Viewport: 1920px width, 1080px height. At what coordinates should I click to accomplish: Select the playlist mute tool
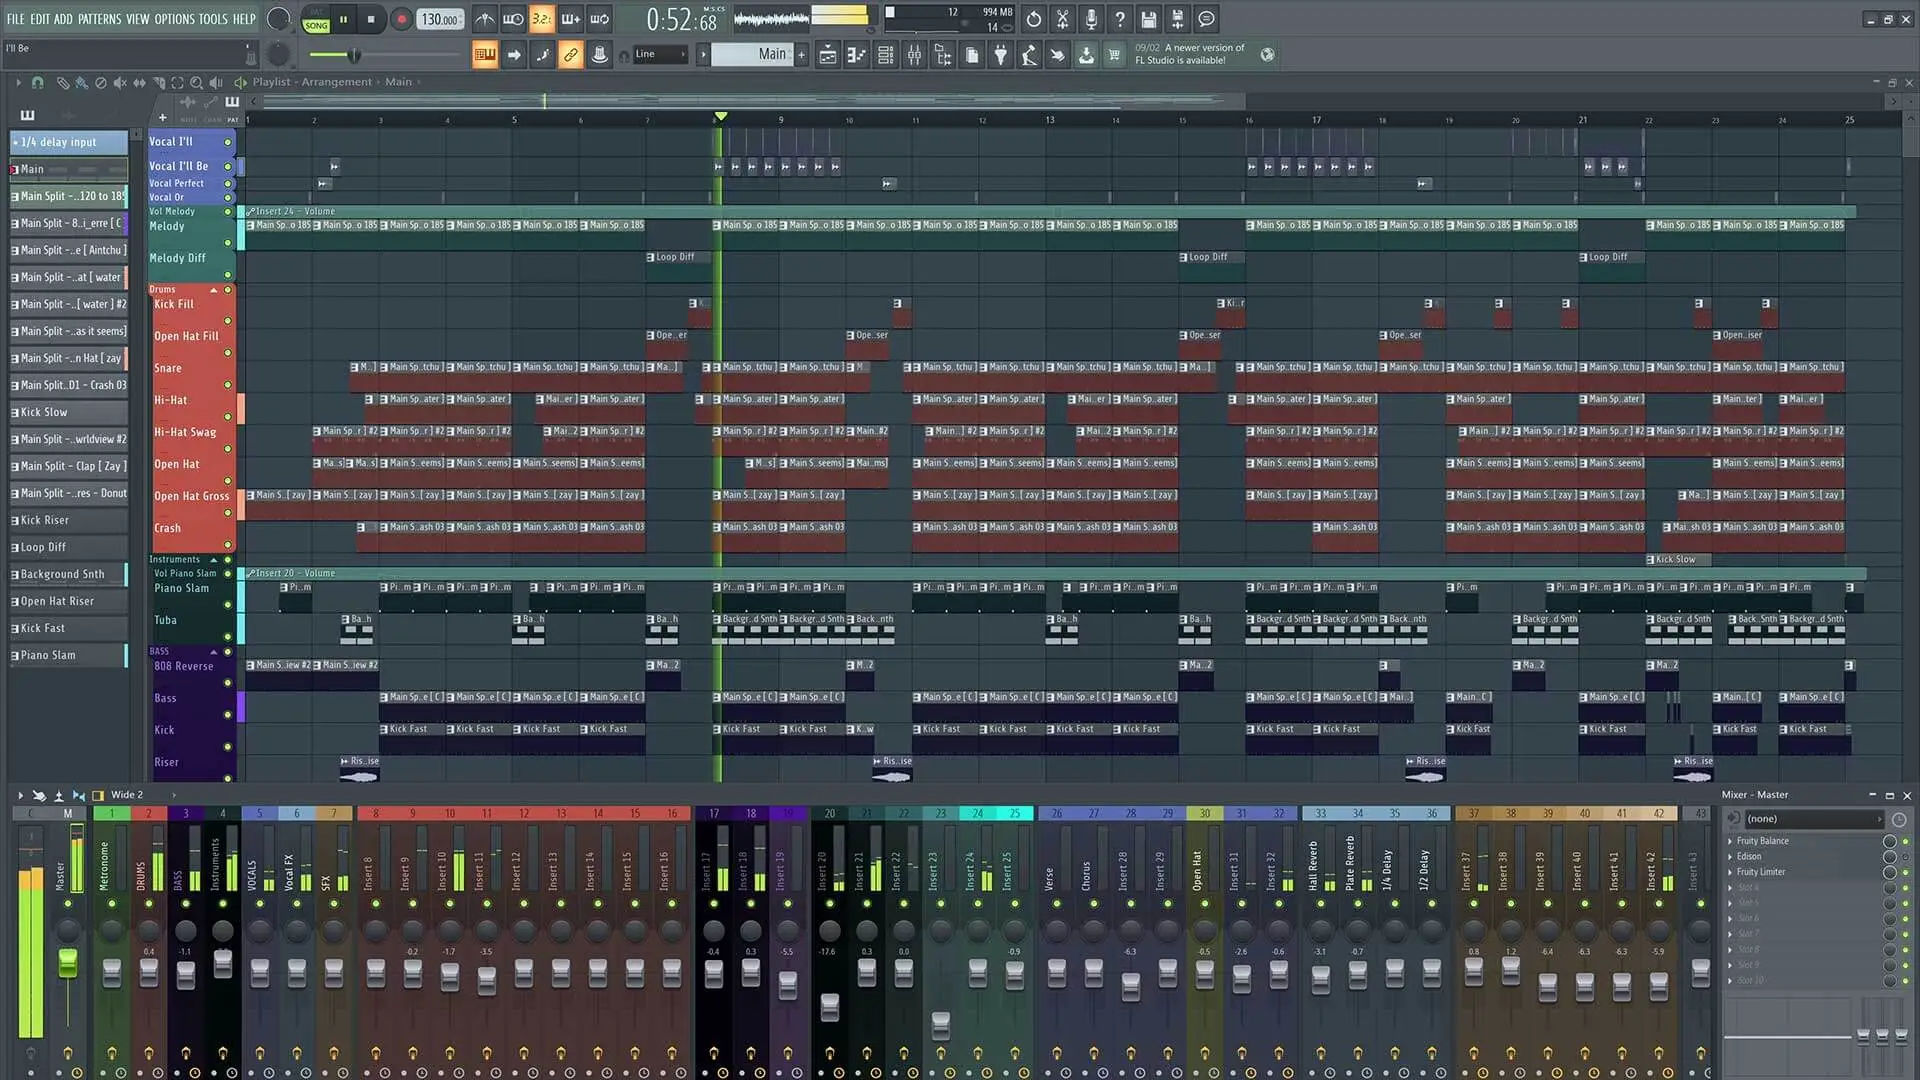120,83
